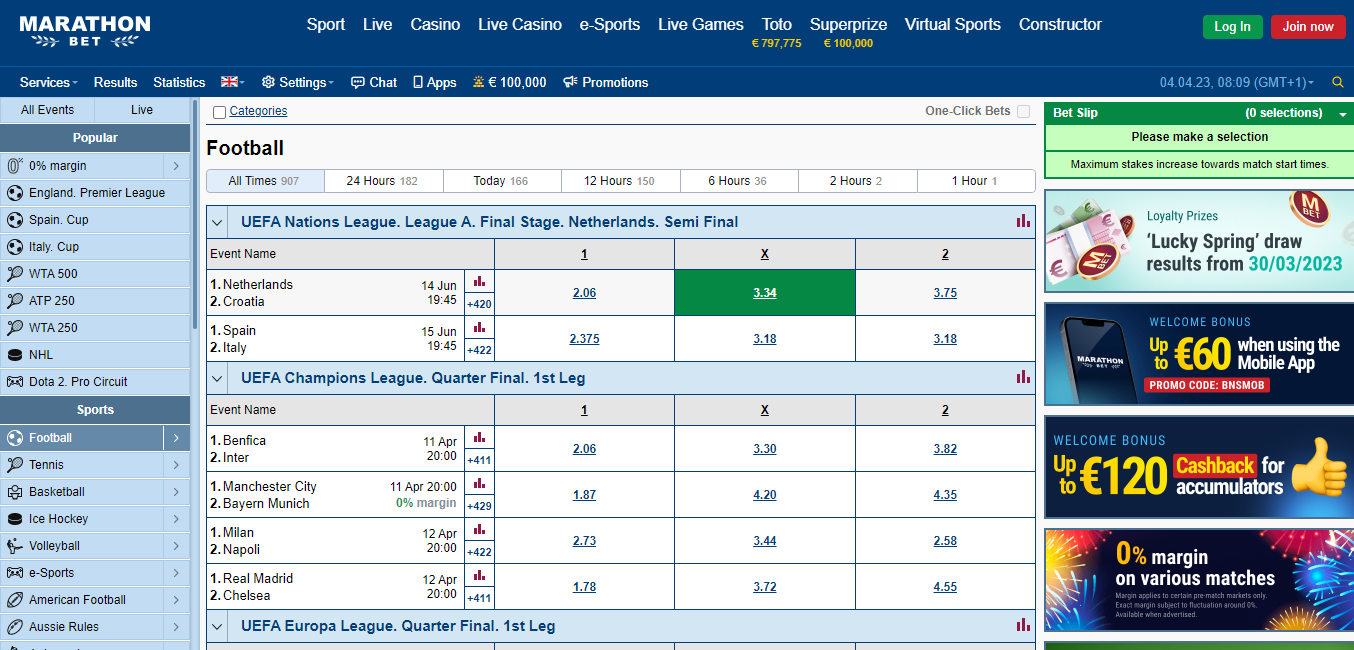1354x650 pixels.
Task: Click the Join now button
Action: pos(1308,27)
